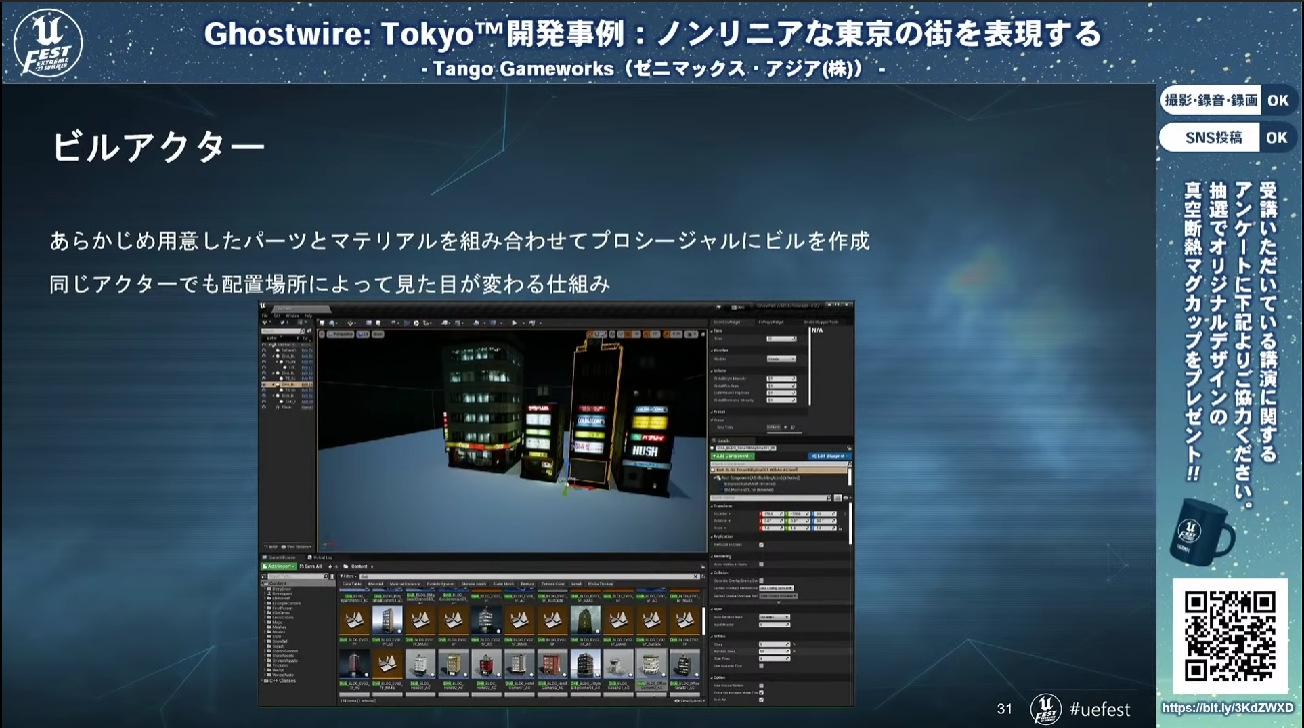
Task: Click the Play button in Unreal toolbar
Action: point(514,323)
